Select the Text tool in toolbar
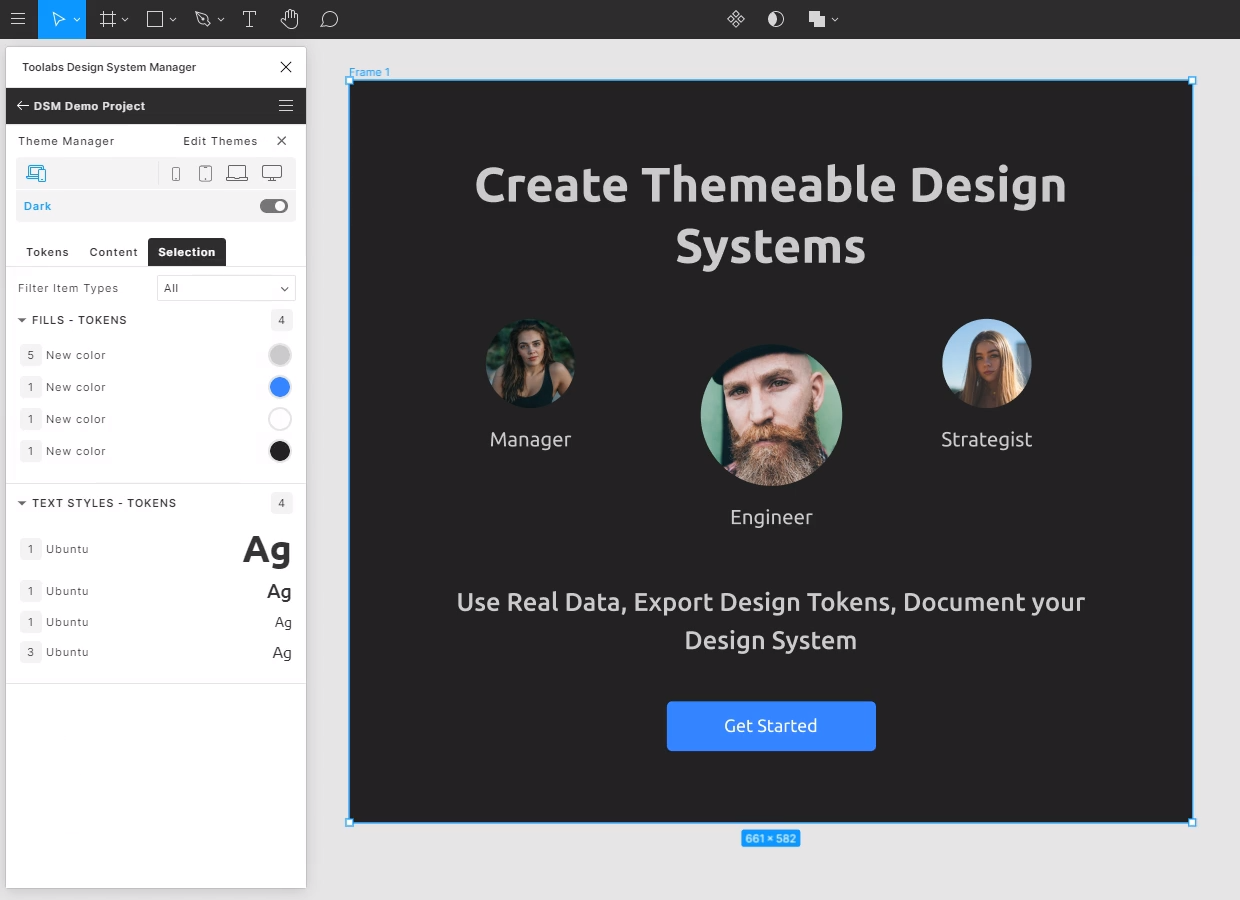This screenshot has width=1240, height=900. (x=249, y=19)
